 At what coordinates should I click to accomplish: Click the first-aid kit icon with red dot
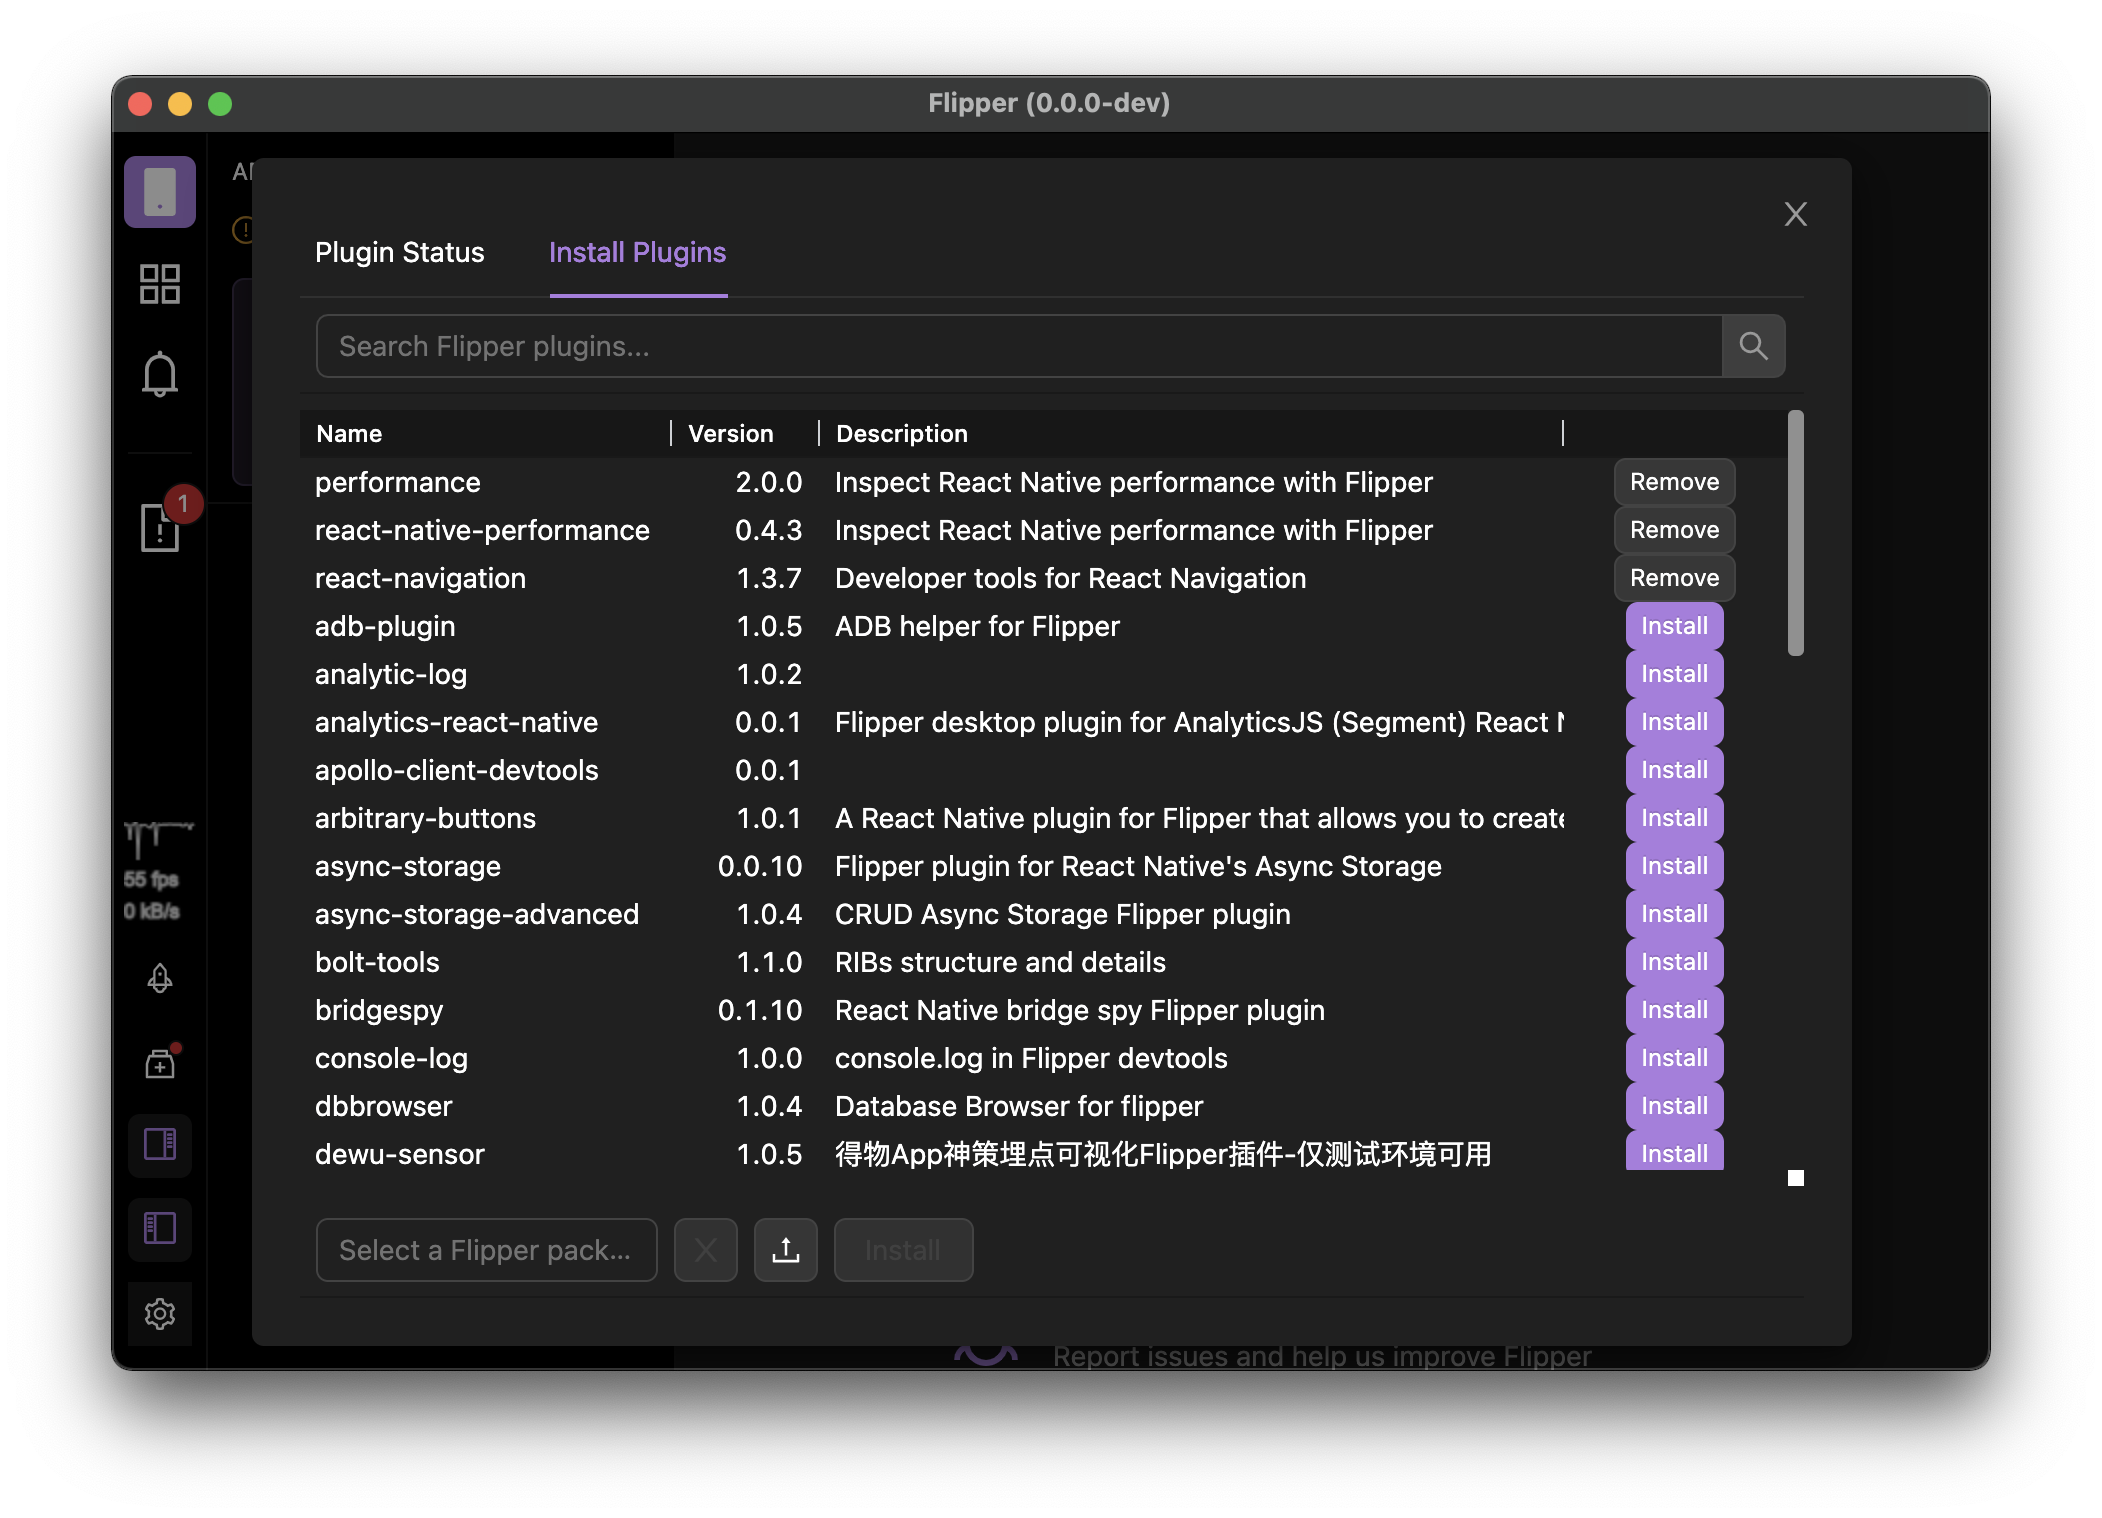coord(160,1064)
